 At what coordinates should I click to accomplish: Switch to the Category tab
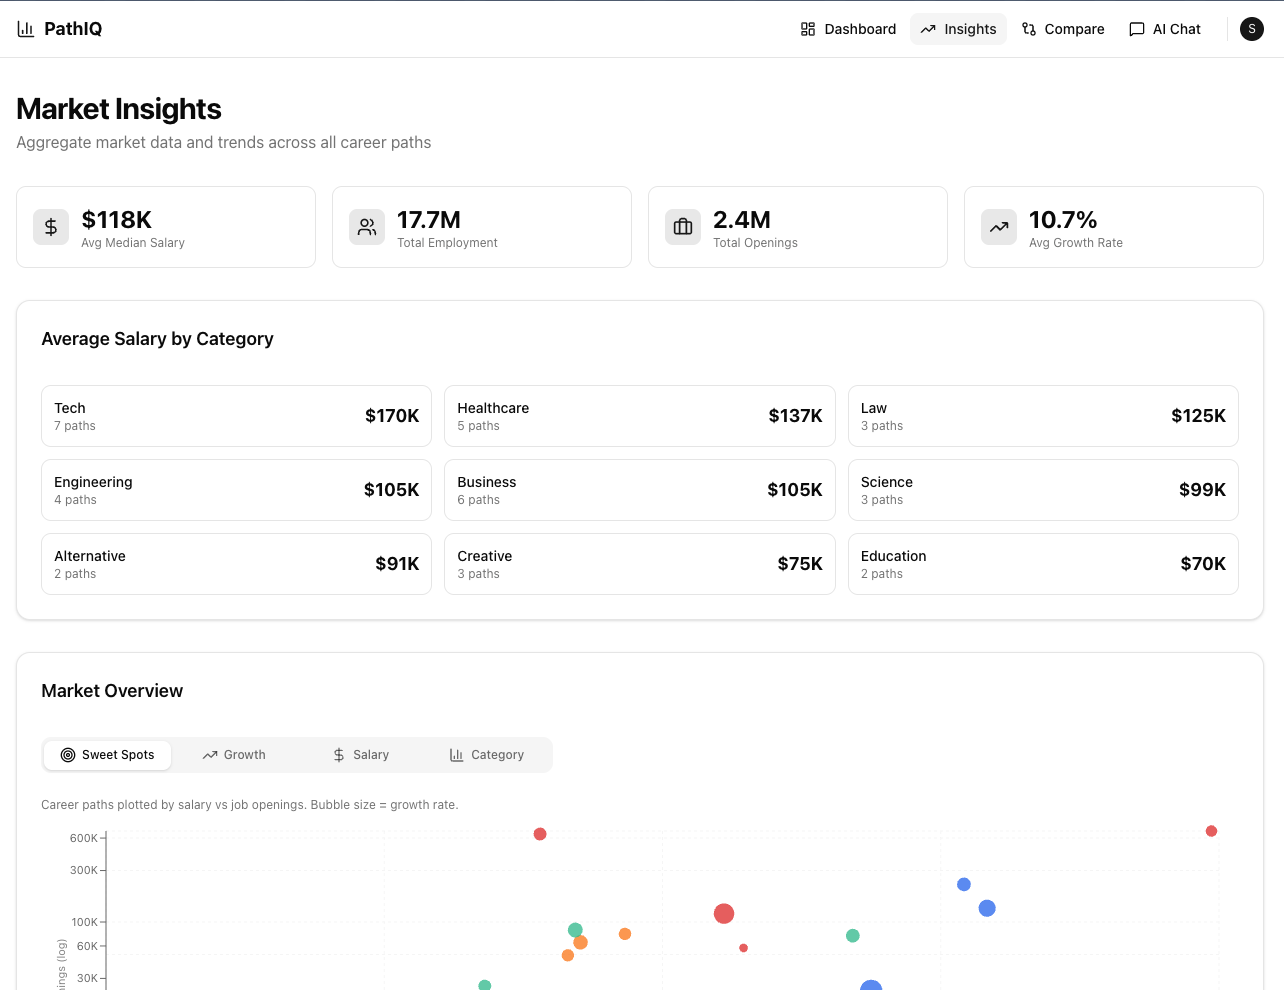coord(486,755)
